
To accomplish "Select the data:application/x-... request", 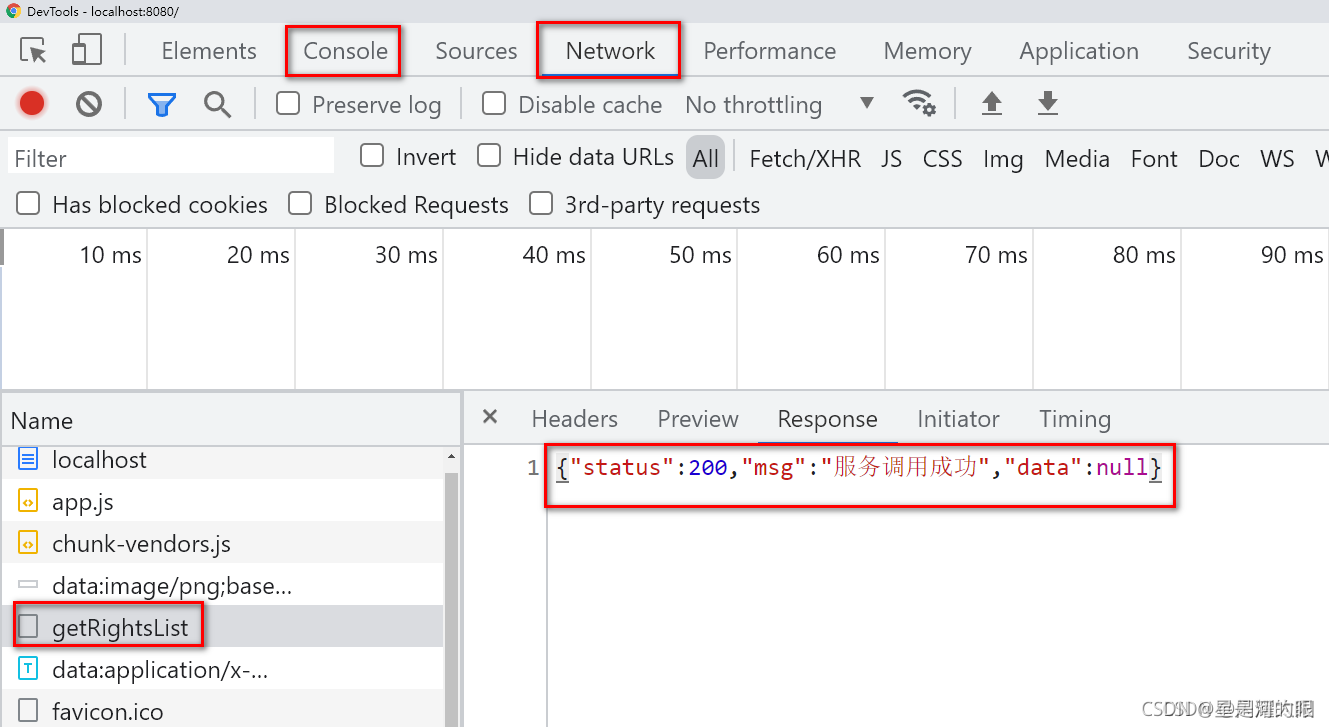I will 222,669.
